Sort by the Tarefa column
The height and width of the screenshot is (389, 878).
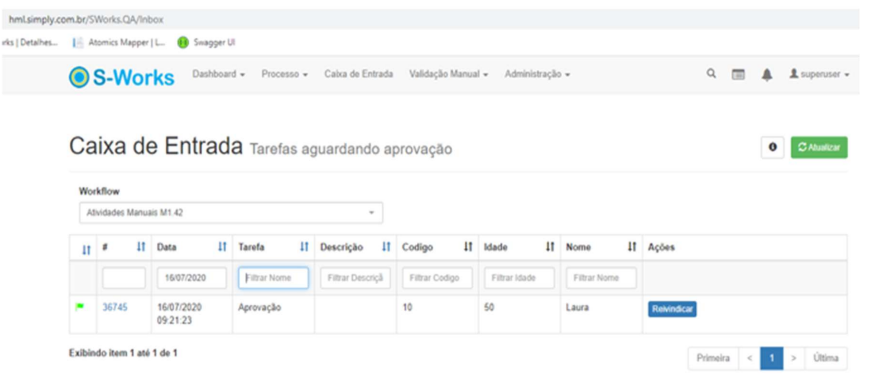(x=304, y=247)
